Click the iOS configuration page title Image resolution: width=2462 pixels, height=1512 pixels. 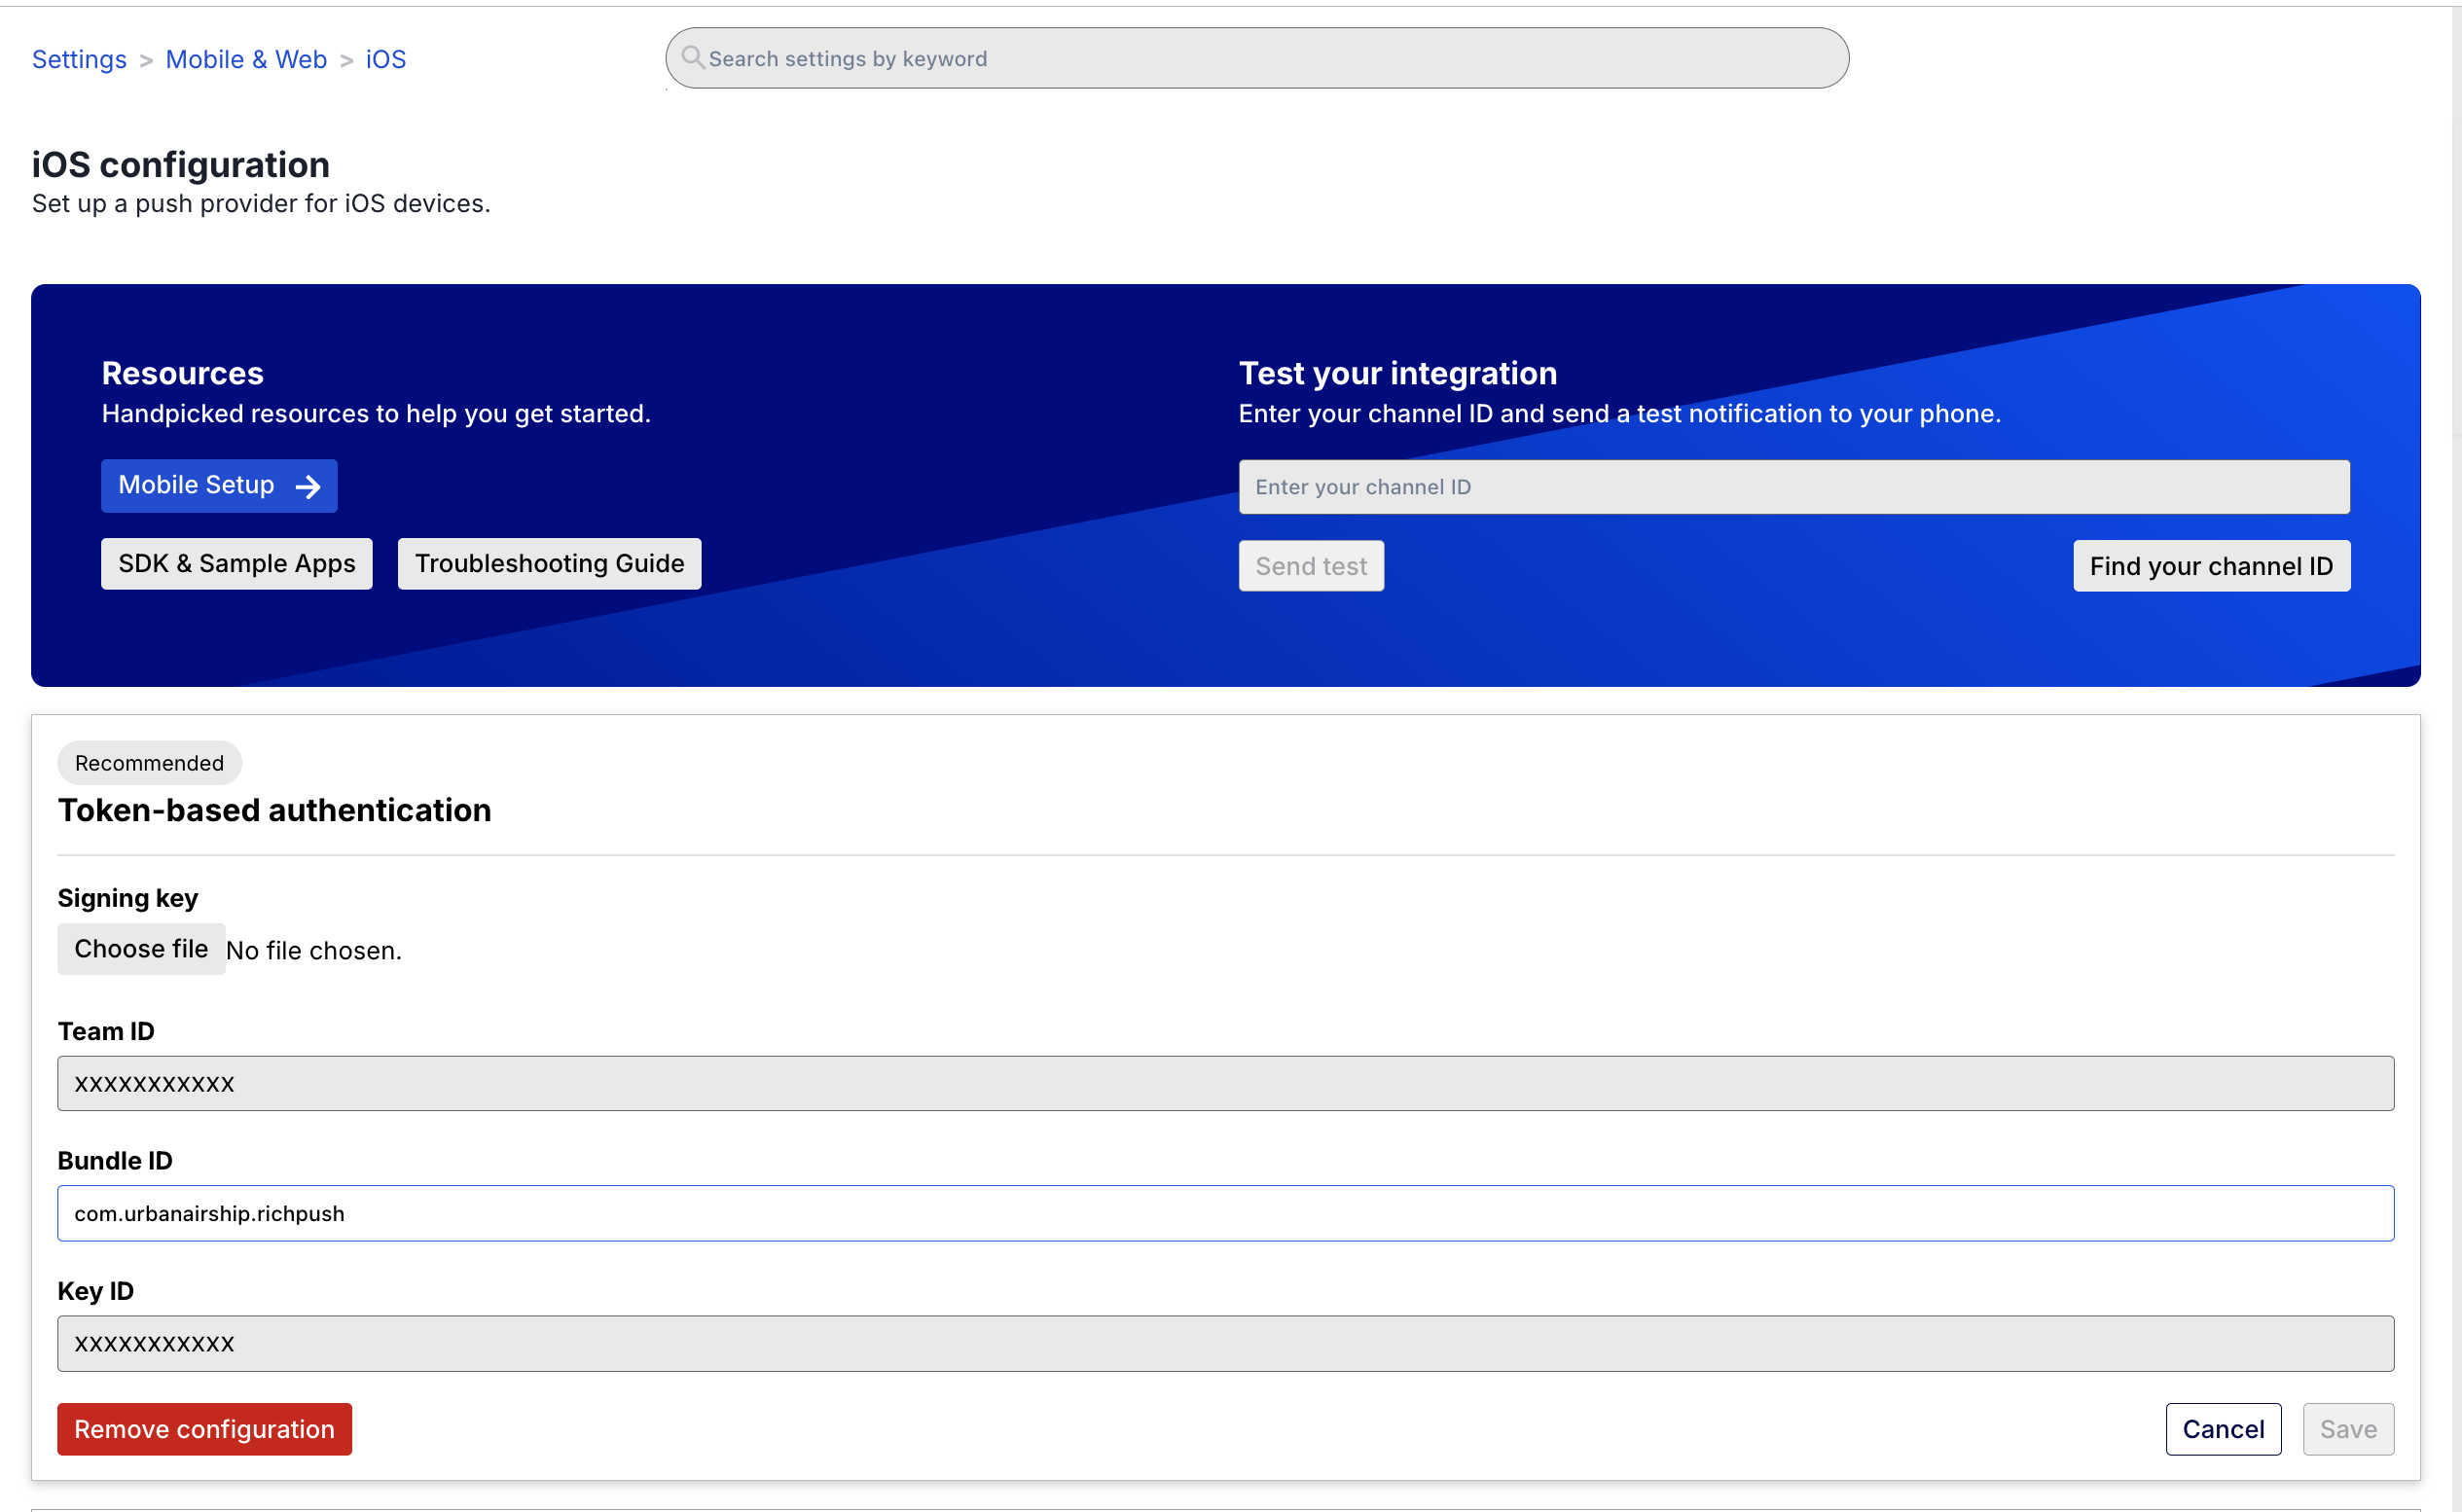(181, 165)
